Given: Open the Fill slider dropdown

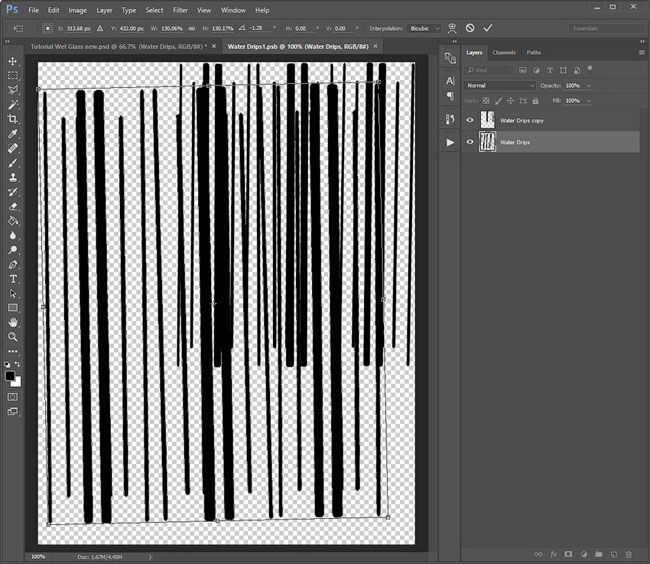Looking at the screenshot, I should pos(589,101).
